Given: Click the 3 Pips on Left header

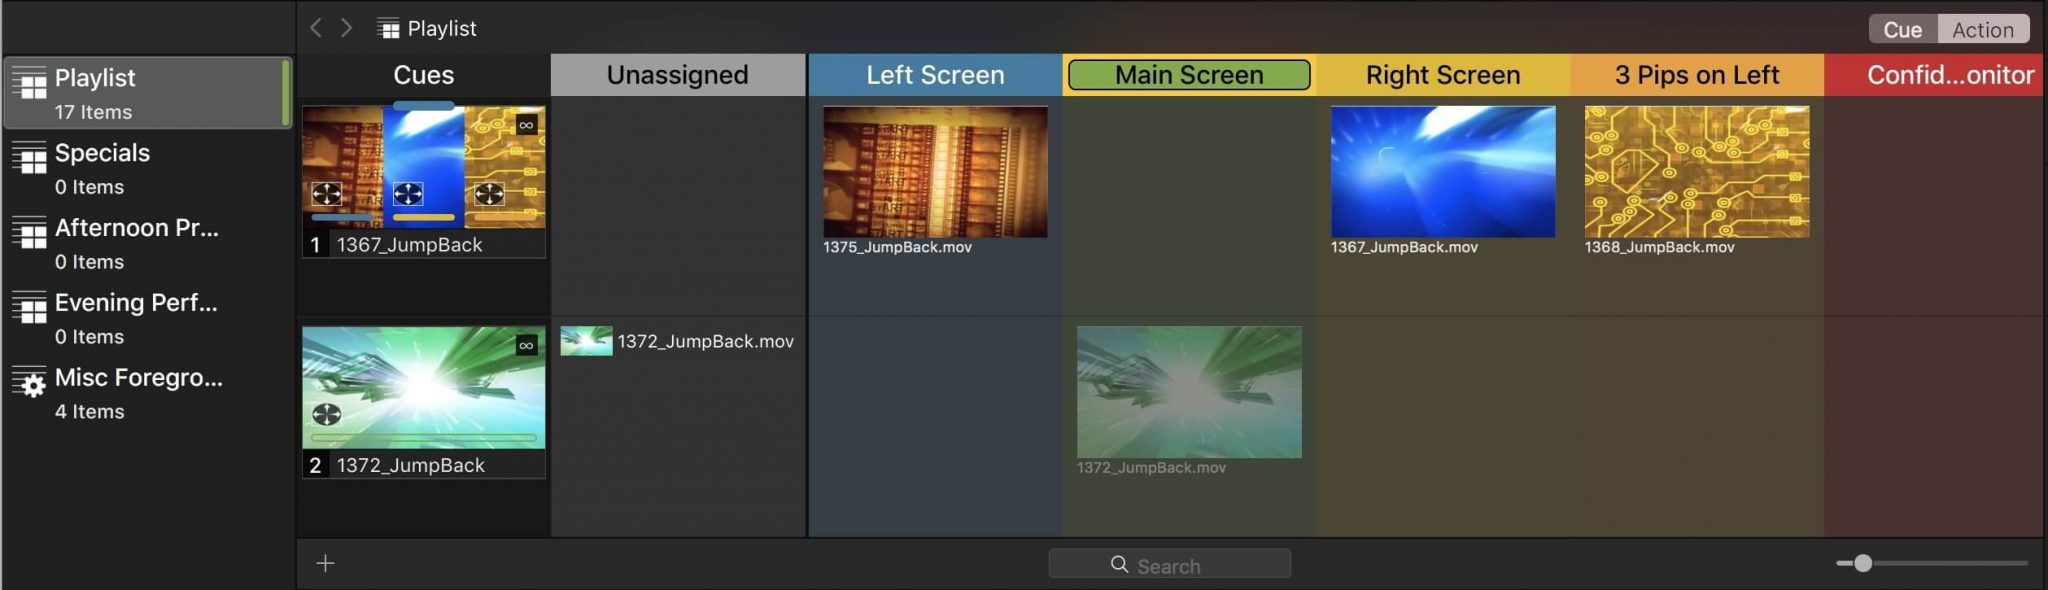Looking at the screenshot, I should pos(1696,75).
